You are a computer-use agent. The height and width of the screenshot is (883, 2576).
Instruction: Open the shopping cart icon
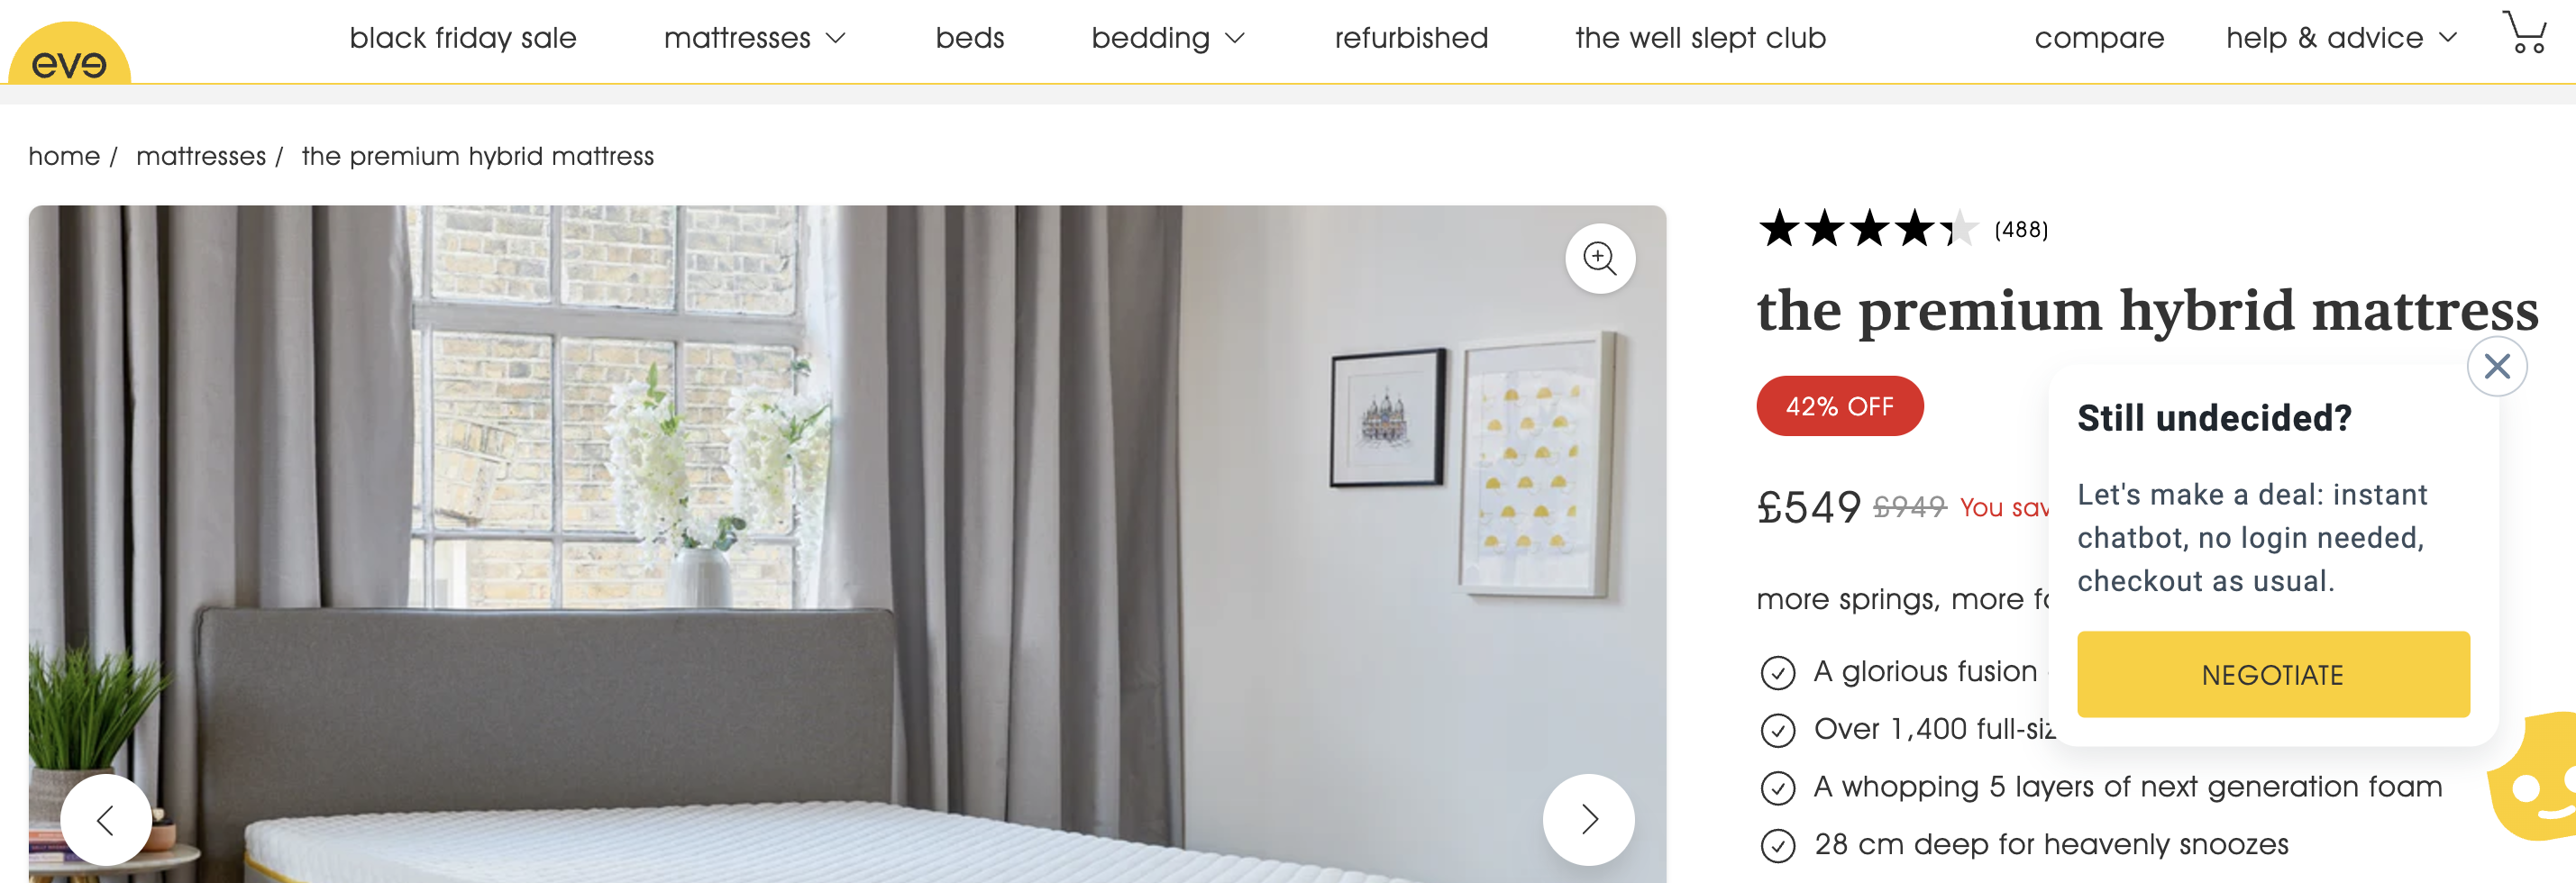[x=2524, y=32]
